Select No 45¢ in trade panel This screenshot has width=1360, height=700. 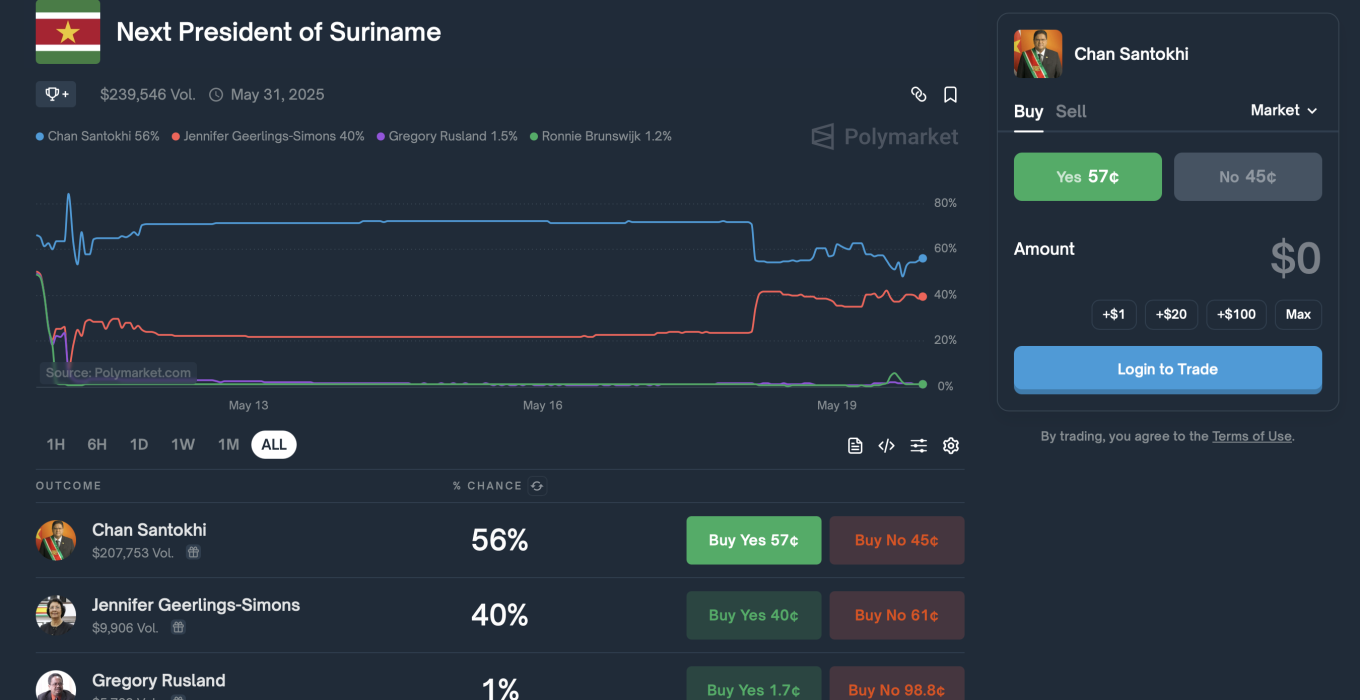pyautogui.click(x=1248, y=177)
